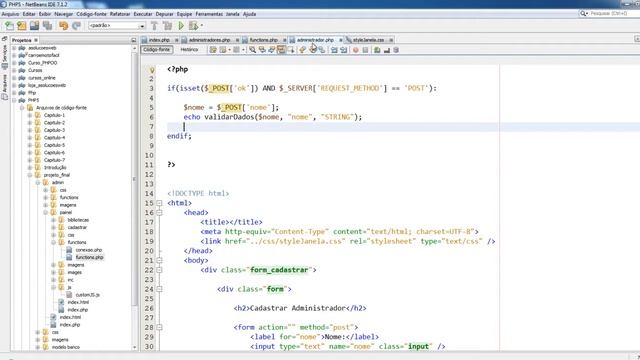Screen dimensions: 640x360
Task: Click the Undo toolbar icon
Action: pos(63,26)
